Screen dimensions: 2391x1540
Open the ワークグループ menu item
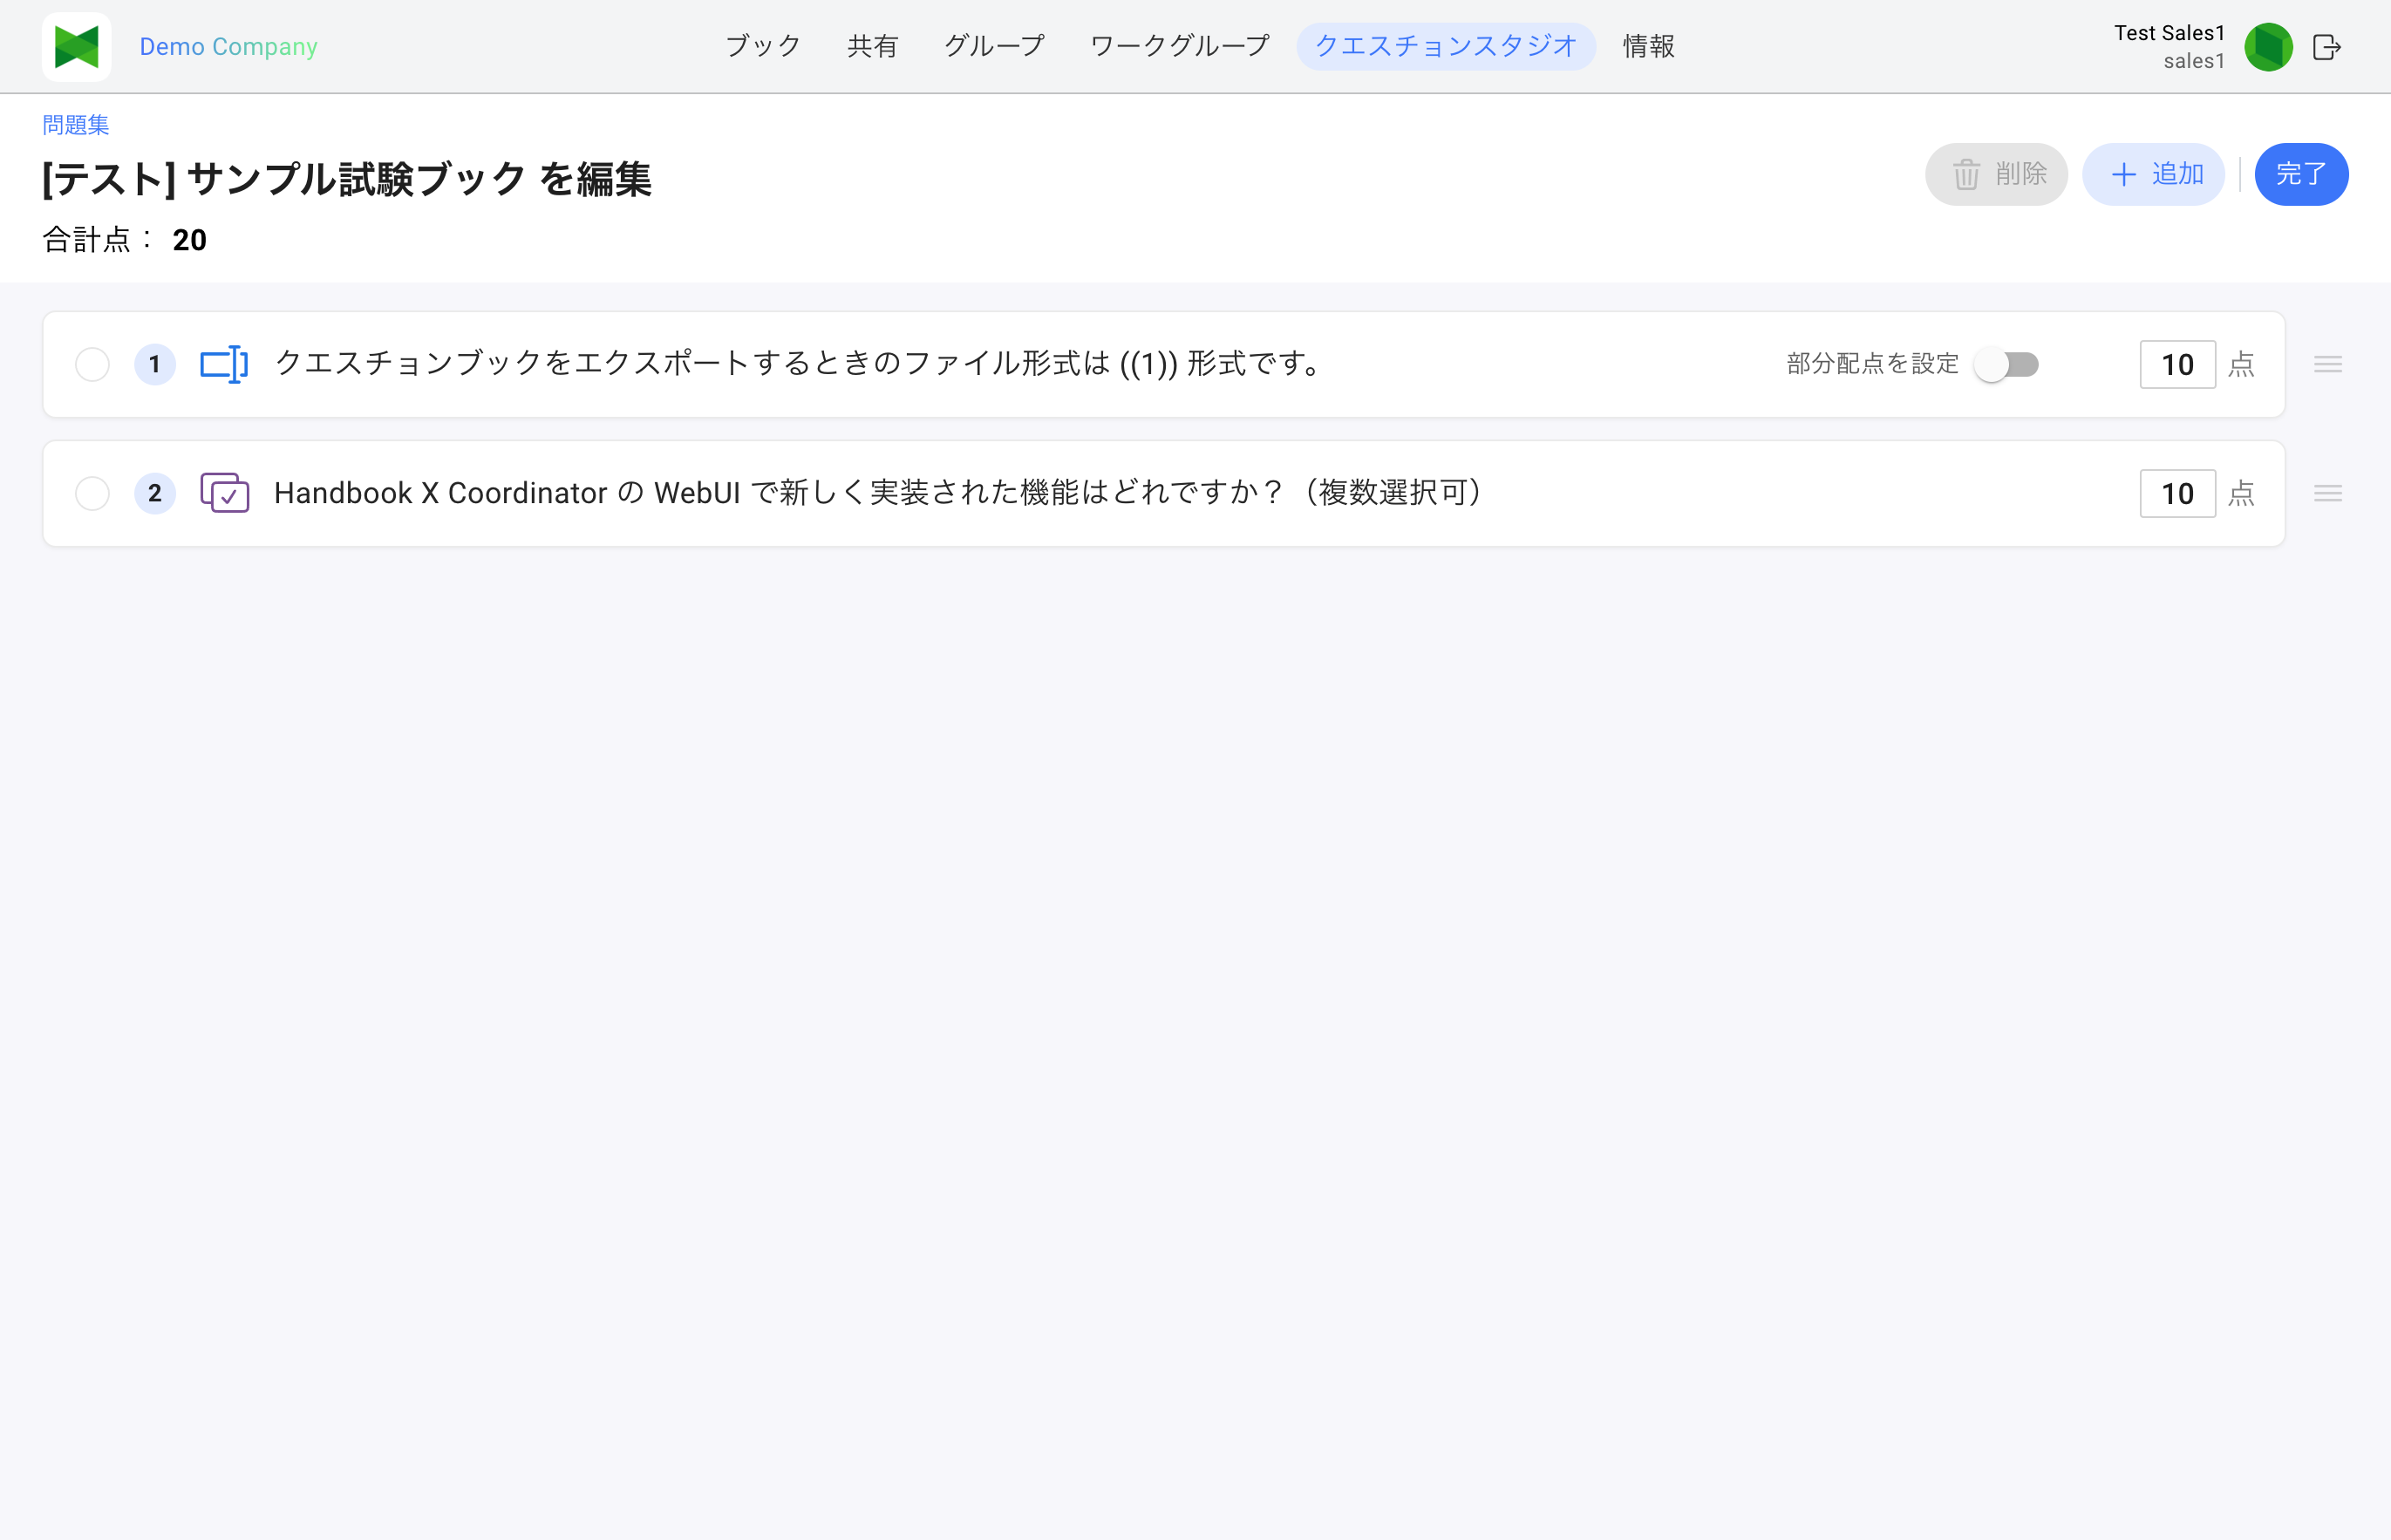[x=1179, y=46]
